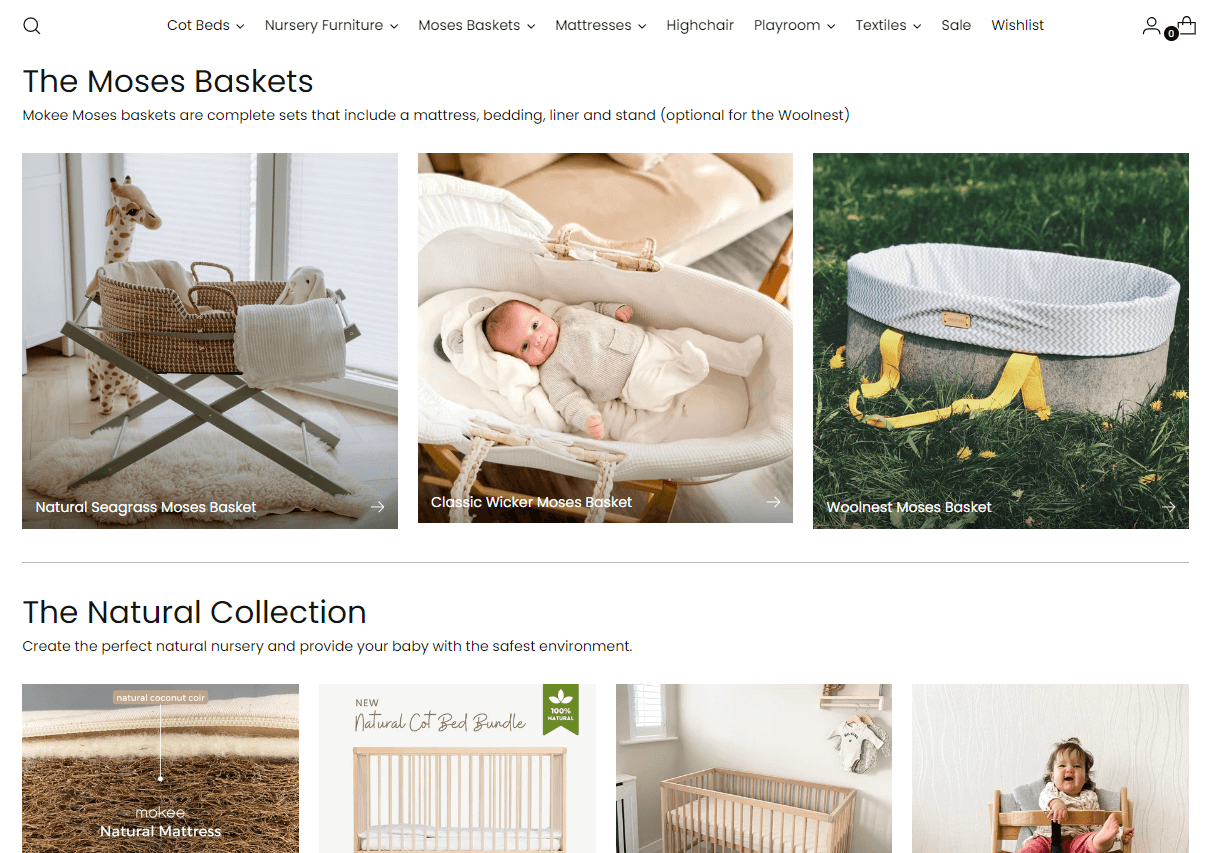Go to the Highchair menu item
This screenshot has height=853, width=1216.
click(x=700, y=25)
